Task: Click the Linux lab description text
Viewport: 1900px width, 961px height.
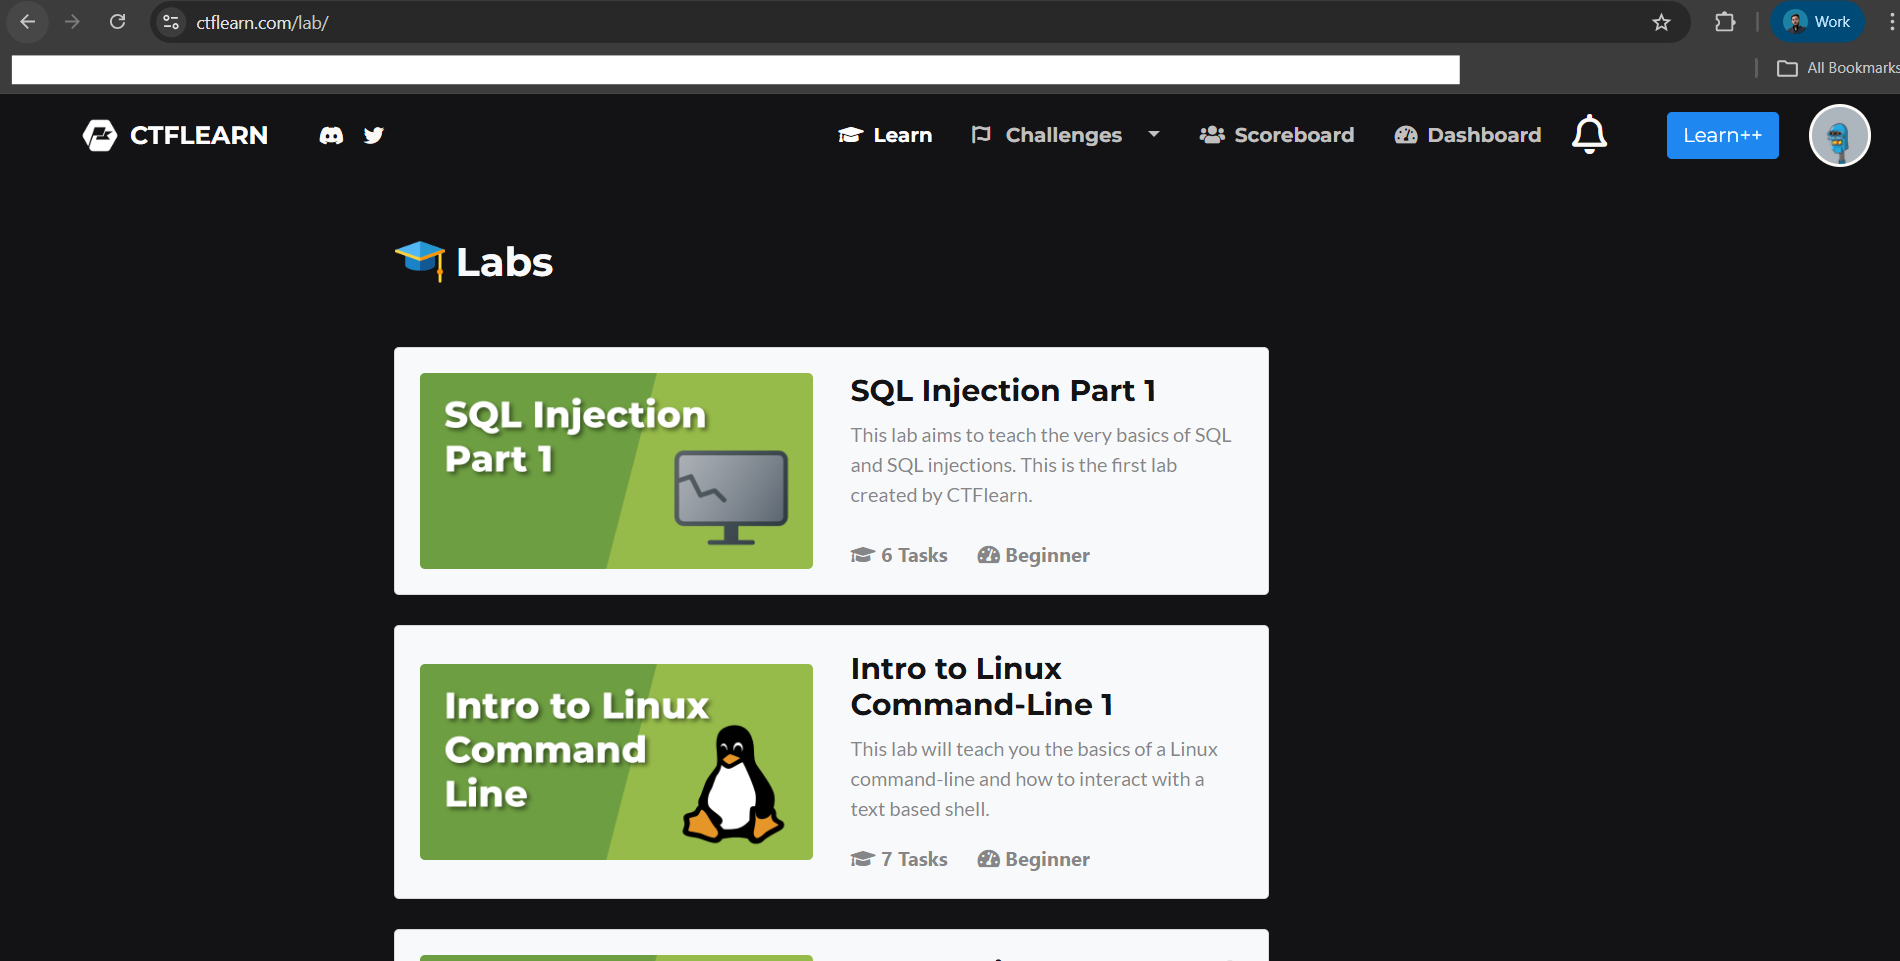Action: pos(1034,779)
